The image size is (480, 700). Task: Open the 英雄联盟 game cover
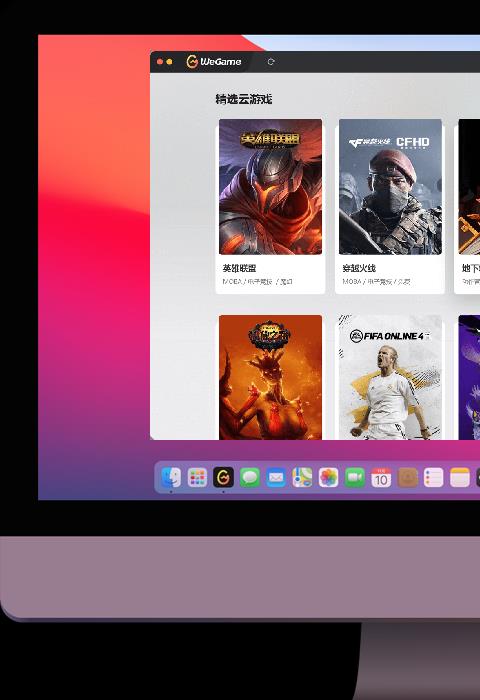(270, 187)
